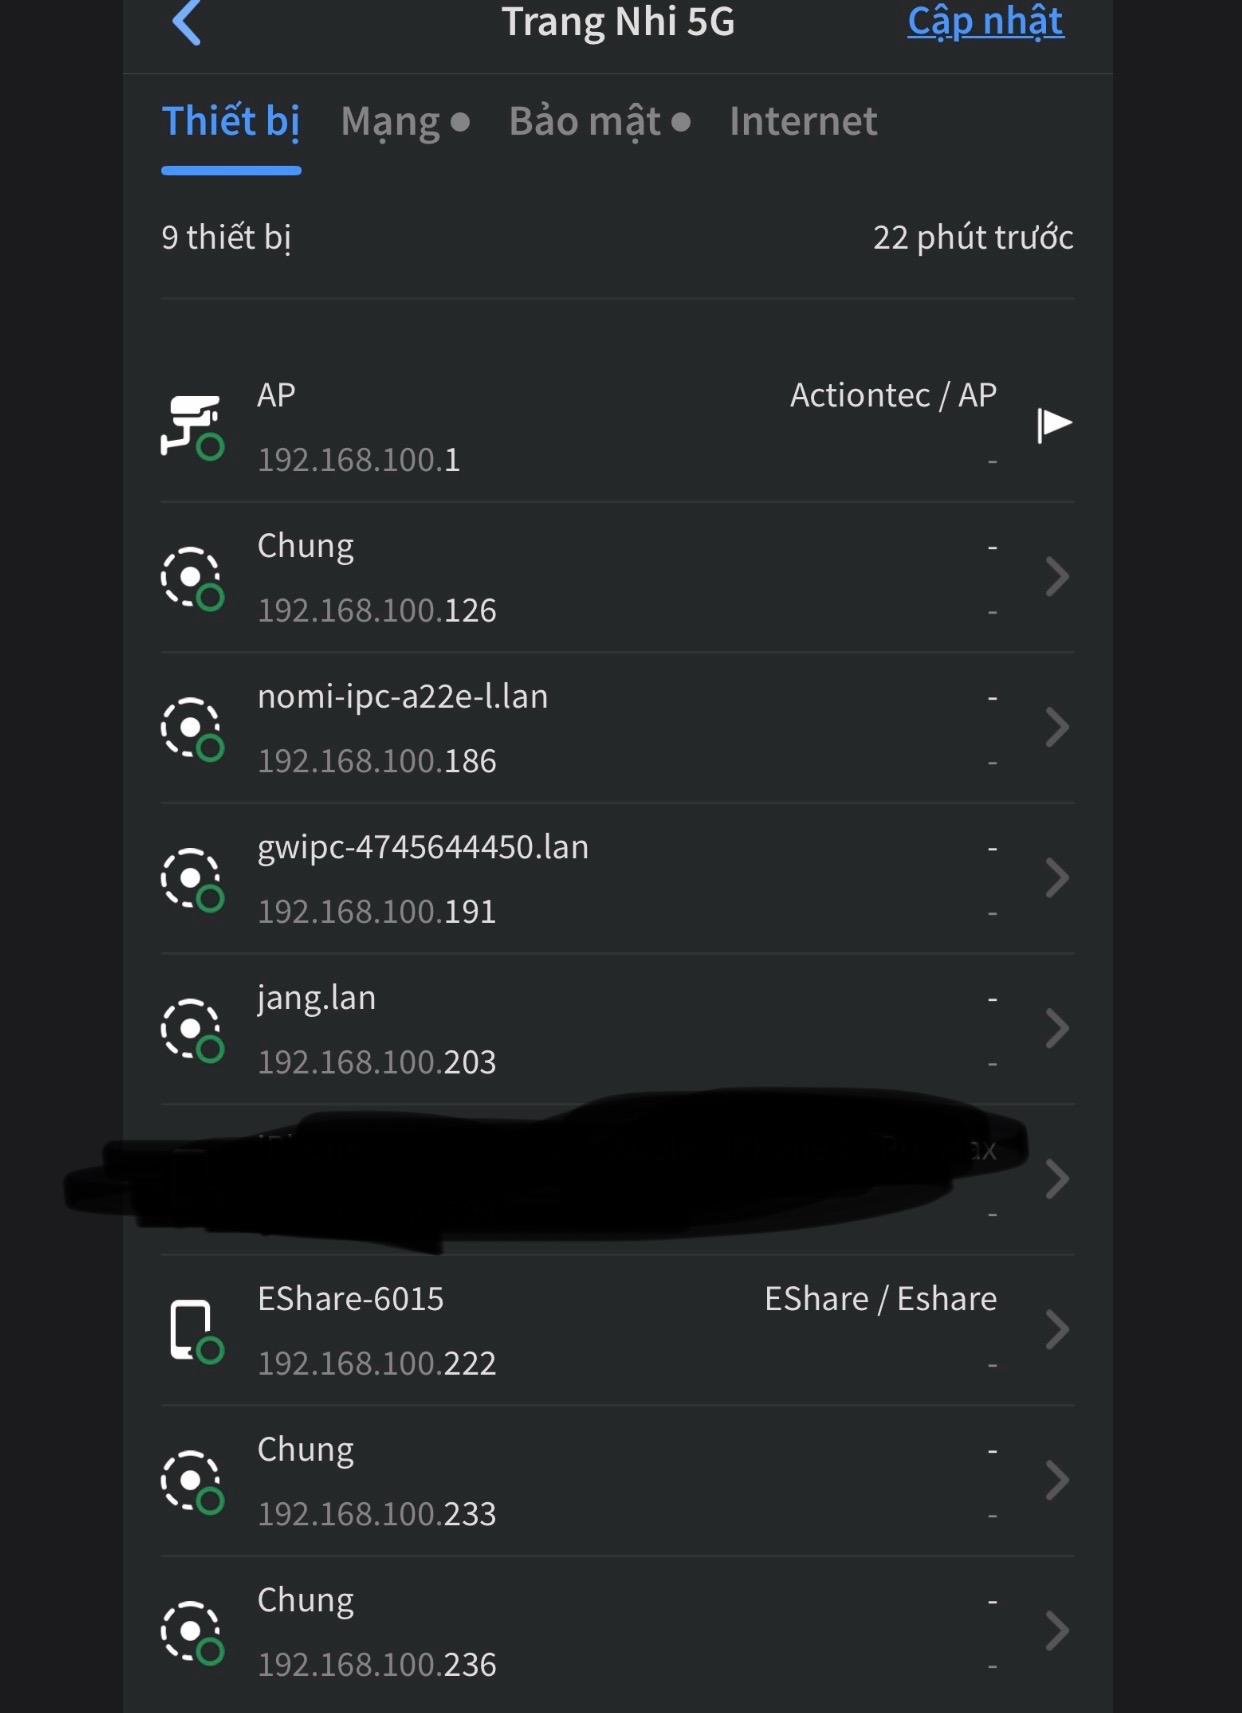Open chevron for nomi-ipc-a22e-l.lan row
This screenshot has width=1242, height=1713.
click(1056, 727)
